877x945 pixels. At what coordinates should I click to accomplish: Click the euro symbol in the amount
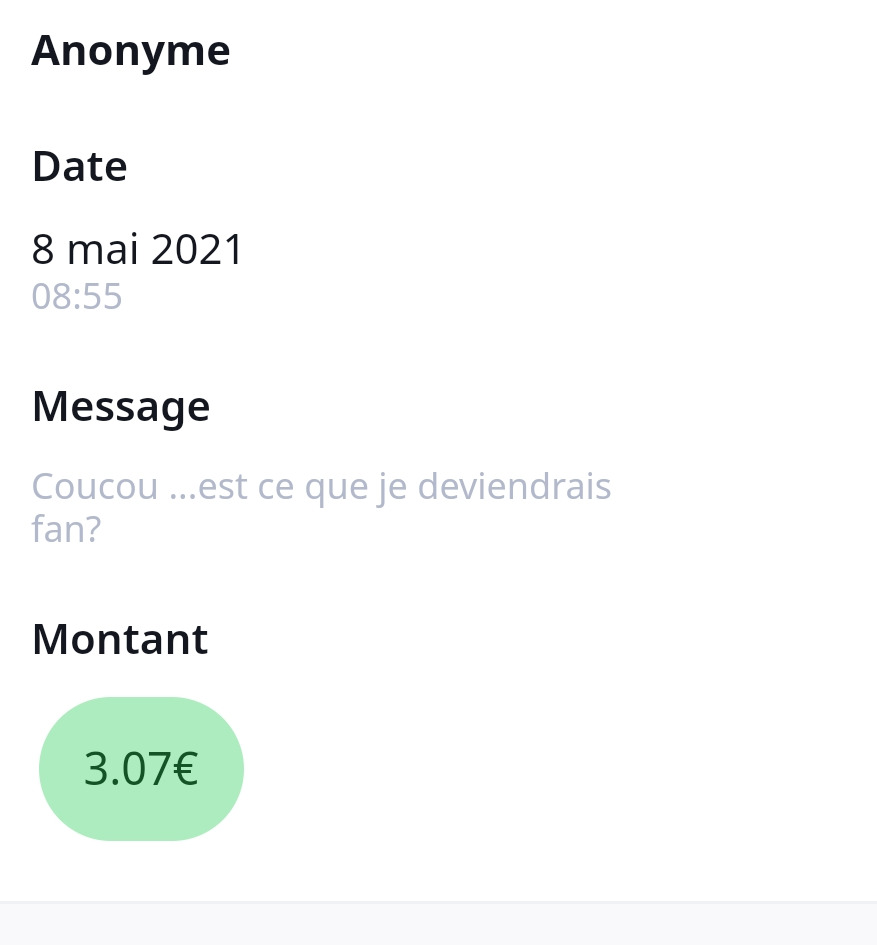tap(185, 770)
